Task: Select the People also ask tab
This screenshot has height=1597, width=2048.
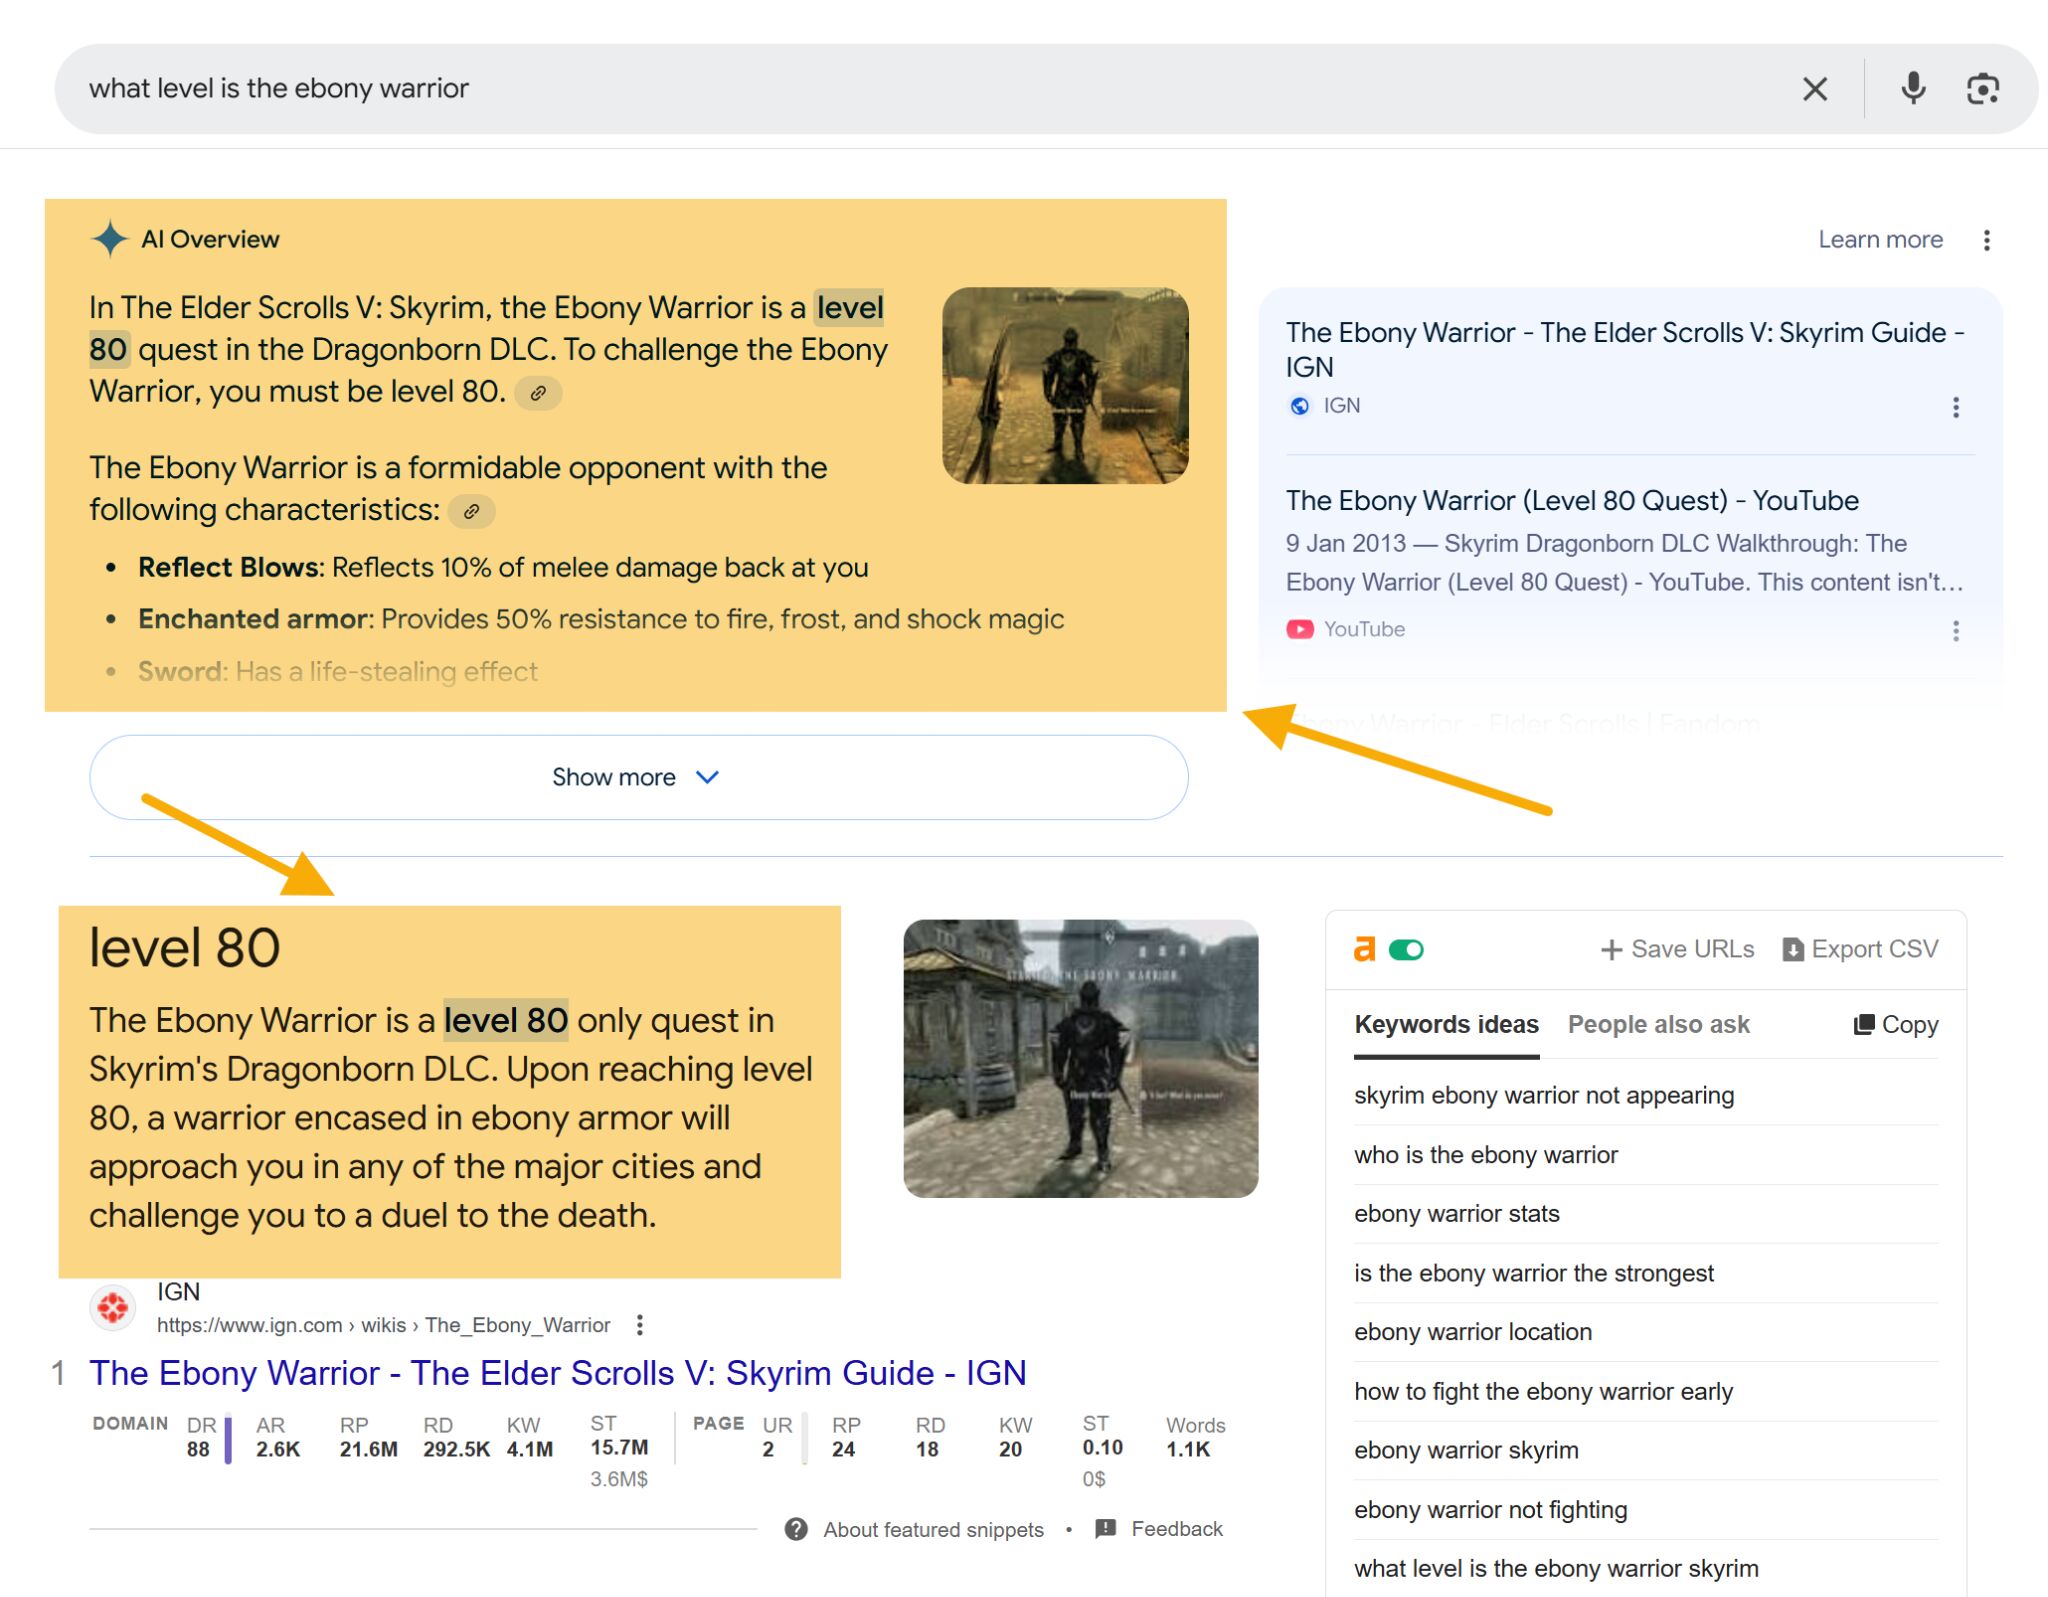Action: (x=1657, y=1022)
